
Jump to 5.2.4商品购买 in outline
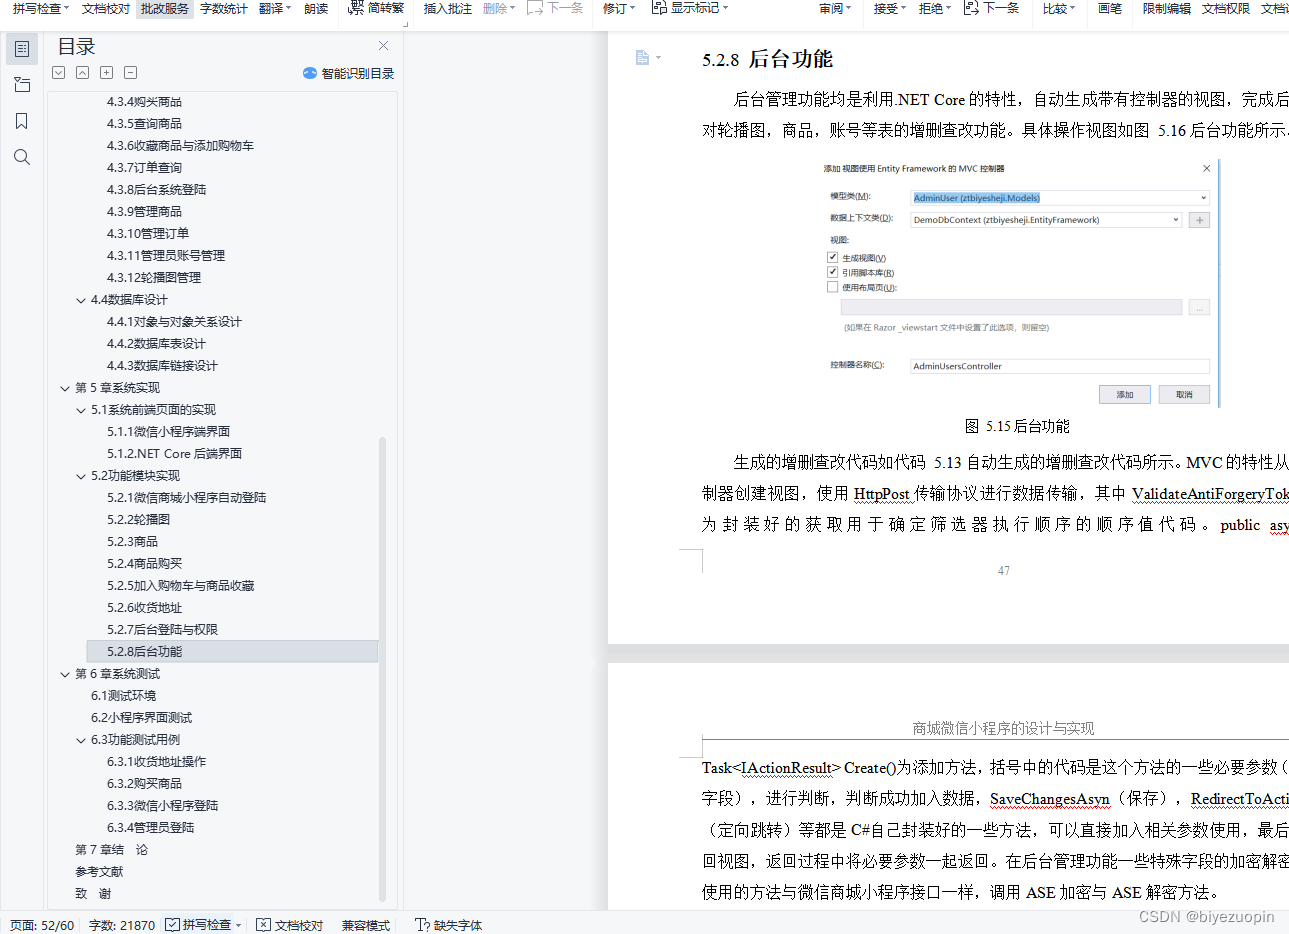[x=144, y=564]
